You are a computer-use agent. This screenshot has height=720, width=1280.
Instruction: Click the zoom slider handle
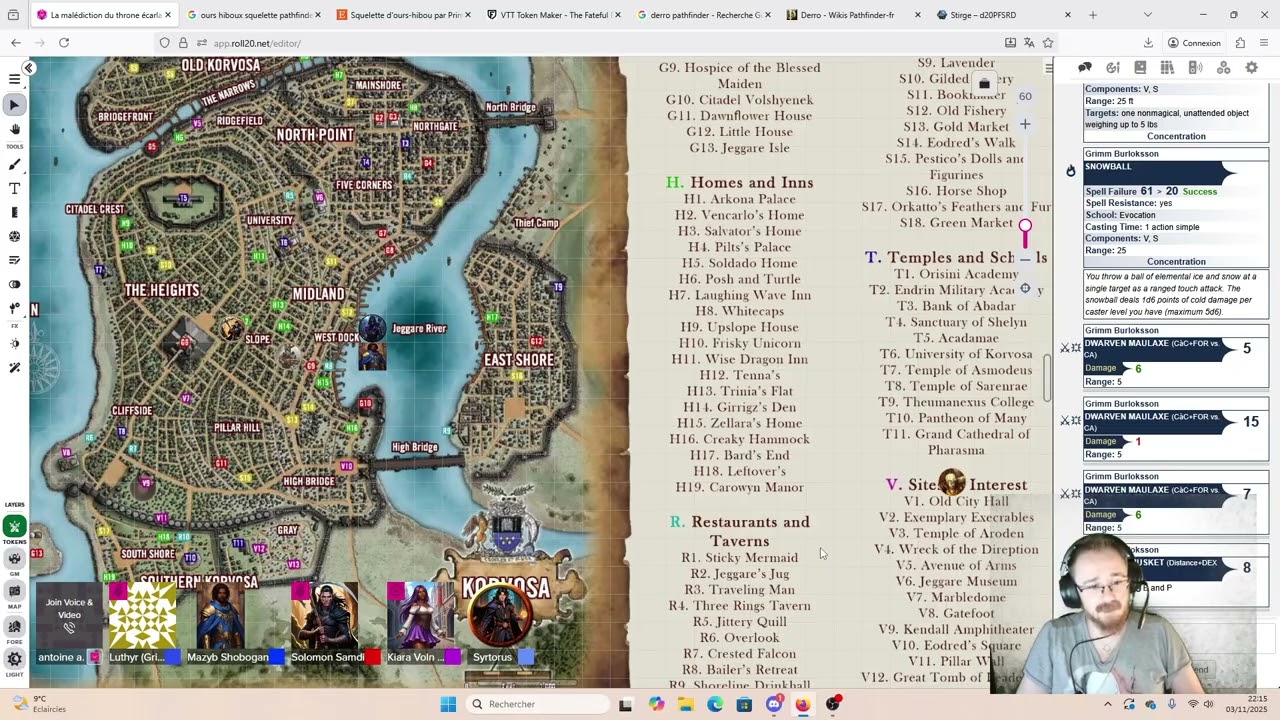[x=1025, y=226]
